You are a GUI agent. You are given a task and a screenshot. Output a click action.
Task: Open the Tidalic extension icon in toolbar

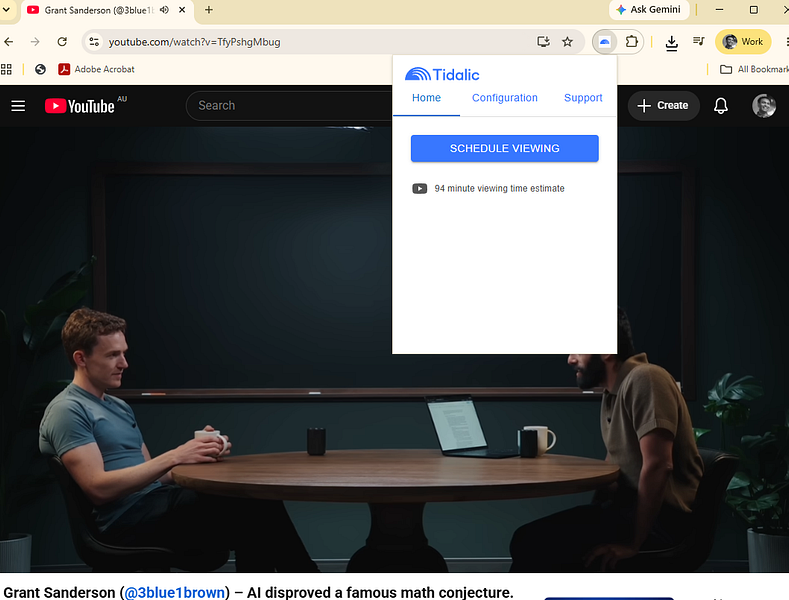point(605,42)
